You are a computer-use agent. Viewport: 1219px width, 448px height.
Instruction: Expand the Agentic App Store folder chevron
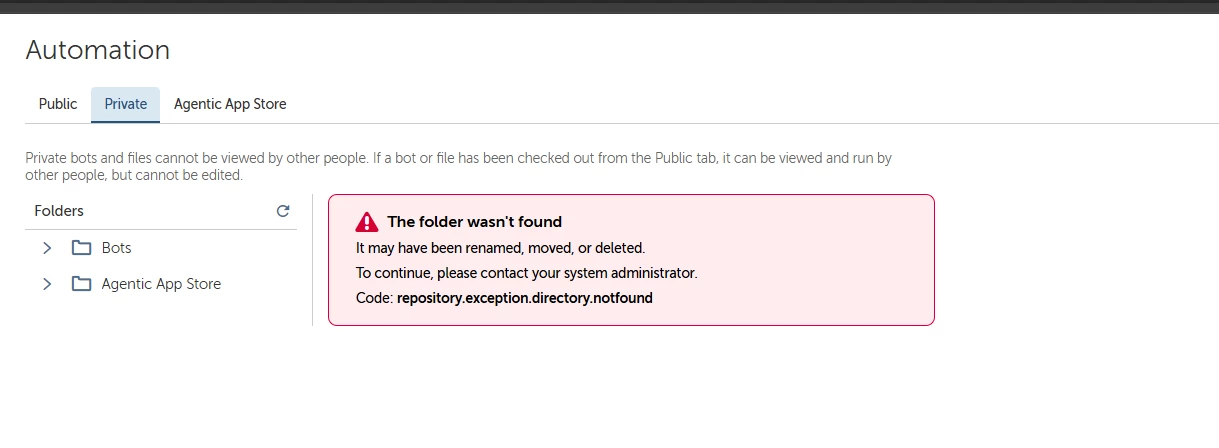pyautogui.click(x=46, y=284)
